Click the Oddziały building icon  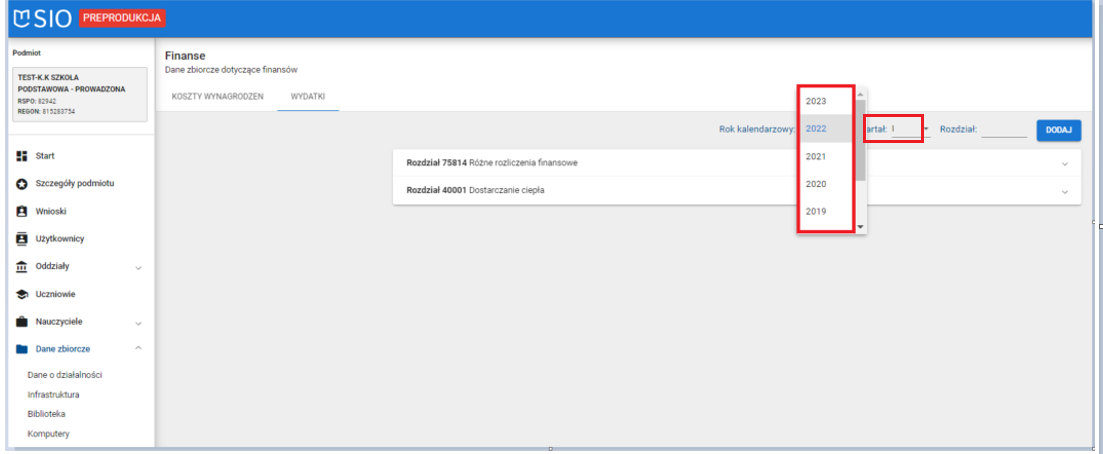(20, 267)
